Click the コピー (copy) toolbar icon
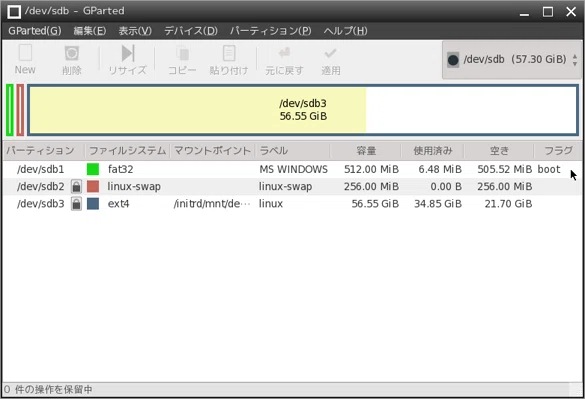This screenshot has height=399, width=585. pos(182,53)
